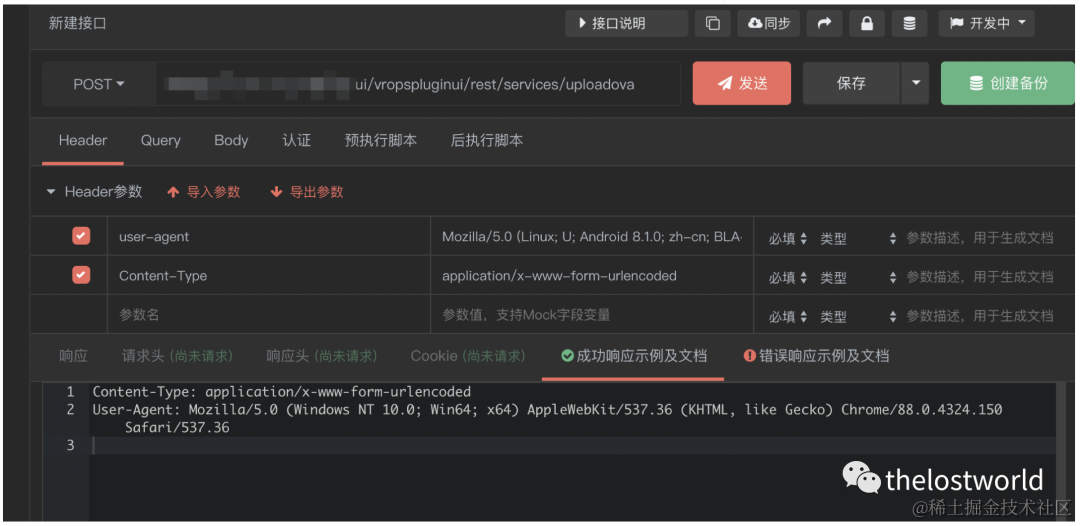This screenshot has height=526, width=1080.
Task: Click the share arrow icon
Action: 824,23
